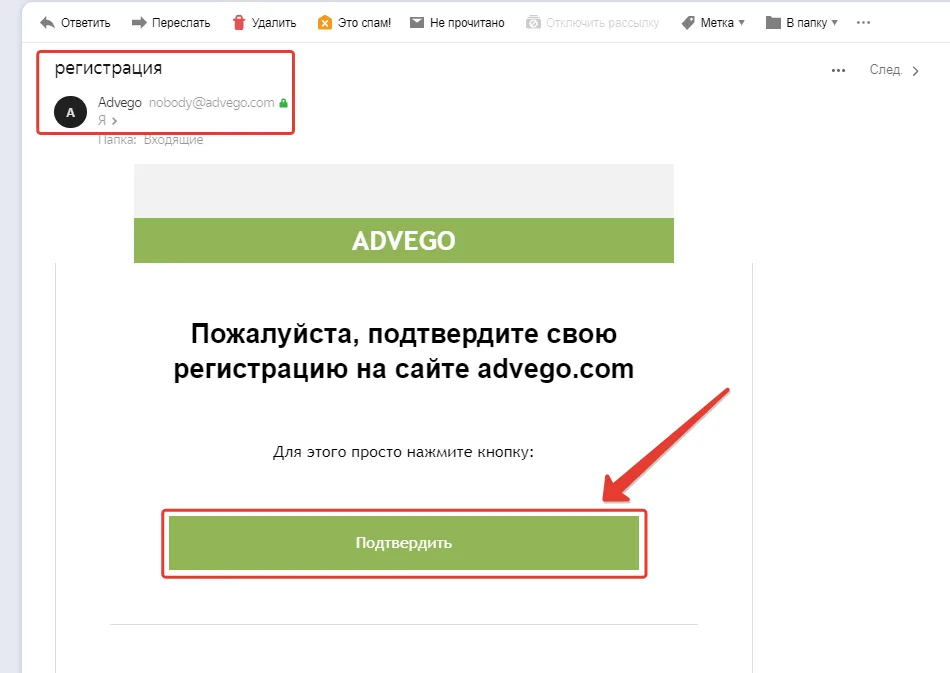
Task: Click the green lock icon near sender address
Action: coord(282,102)
